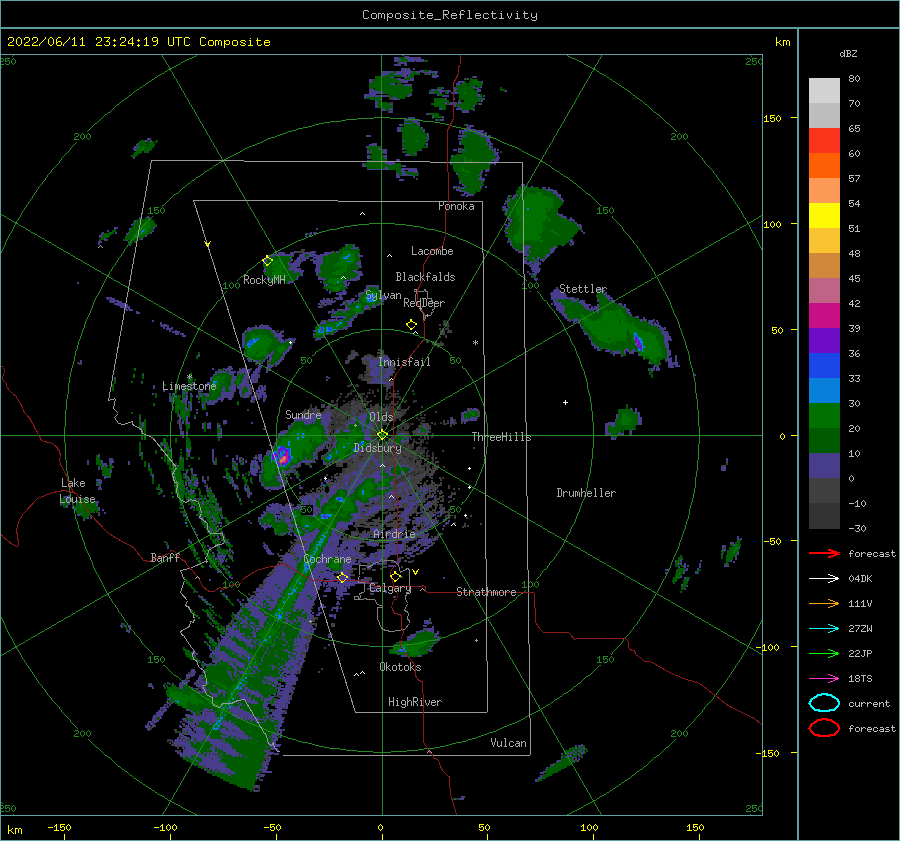Screen dimensions: 900x841
Task: Click the white asterisk above Limestone
Action: click(x=189, y=377)
